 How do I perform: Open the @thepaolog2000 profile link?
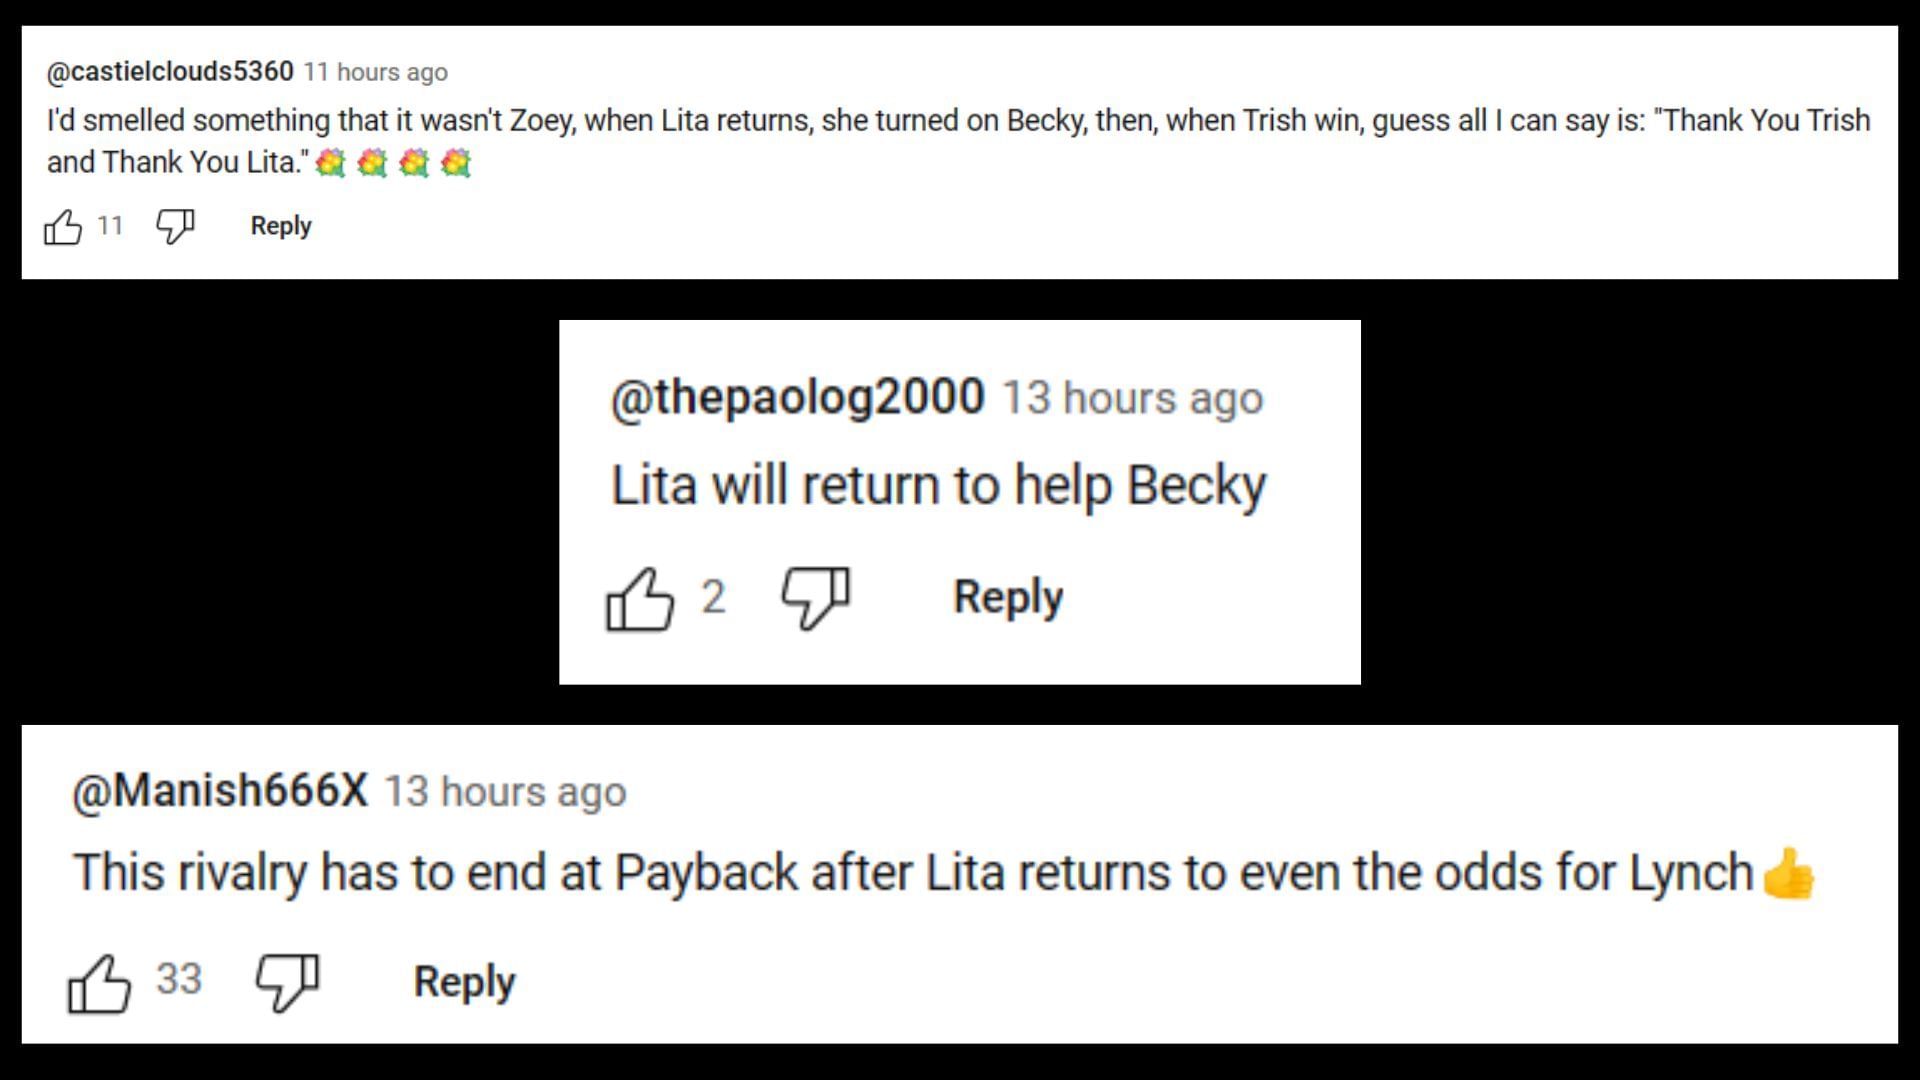coord(797,397)
